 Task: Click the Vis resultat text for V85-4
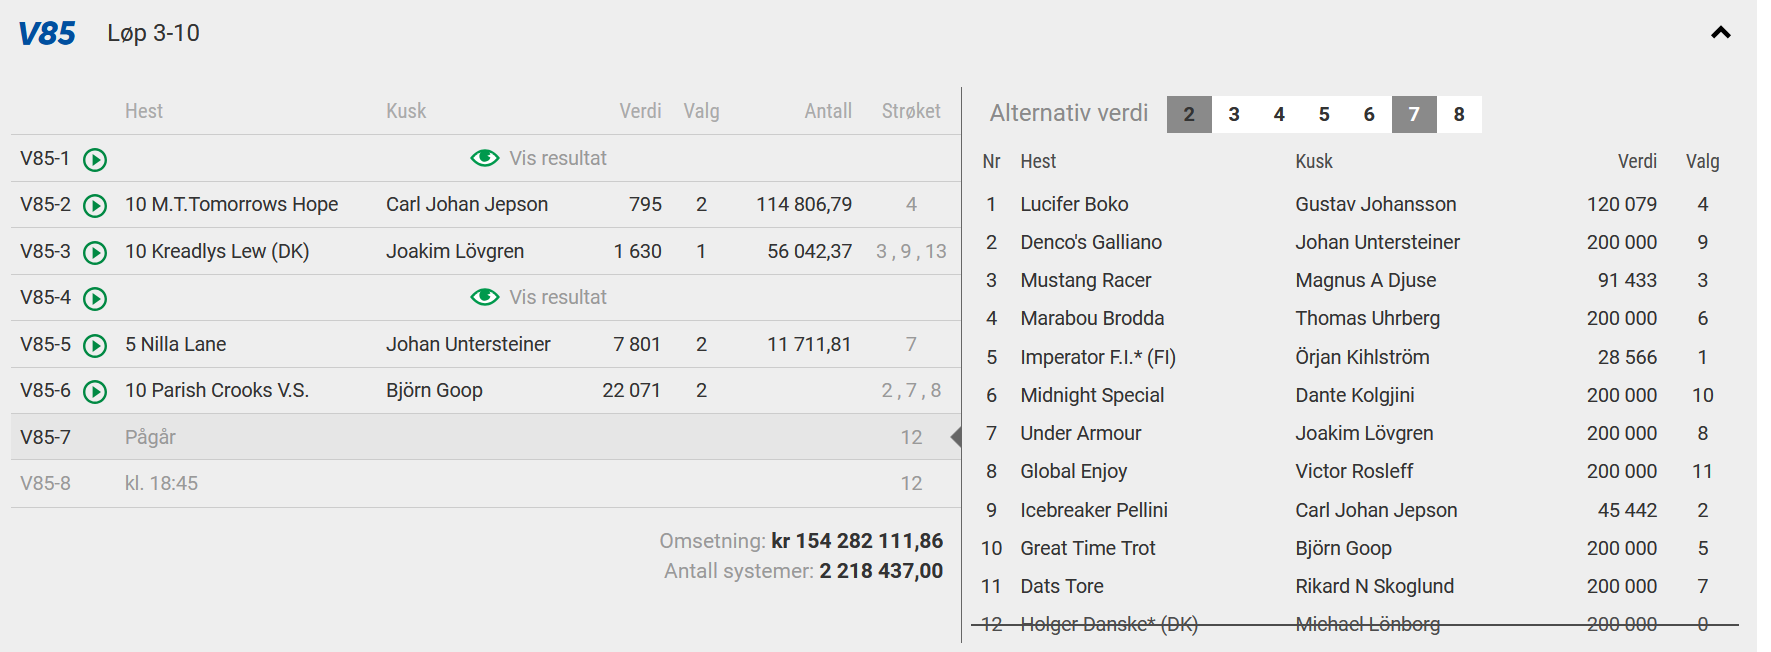click(x=557, y=297)
